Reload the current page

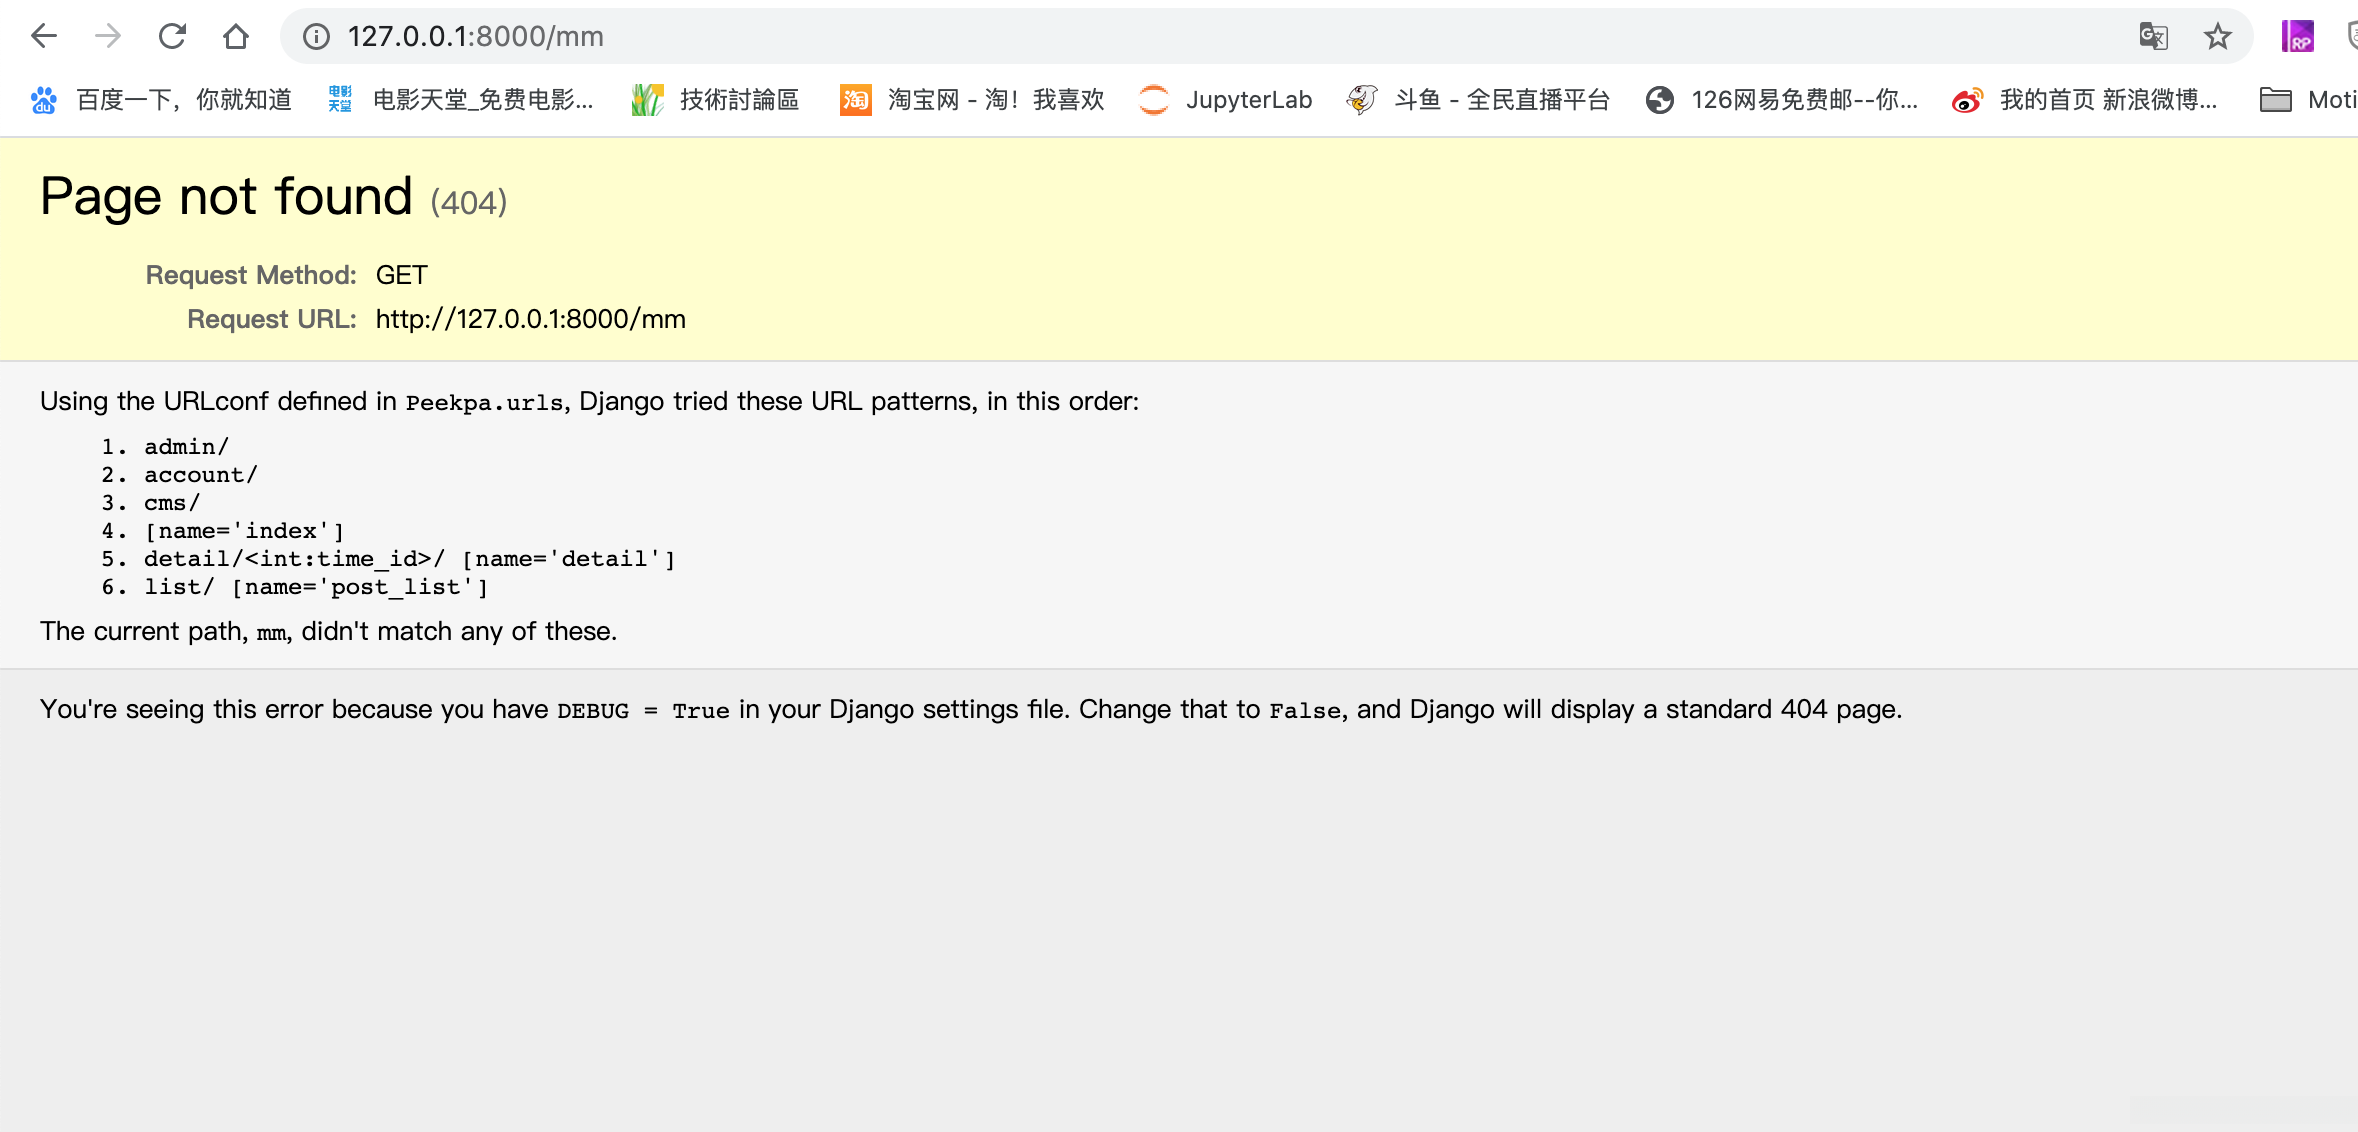point(172,37)
